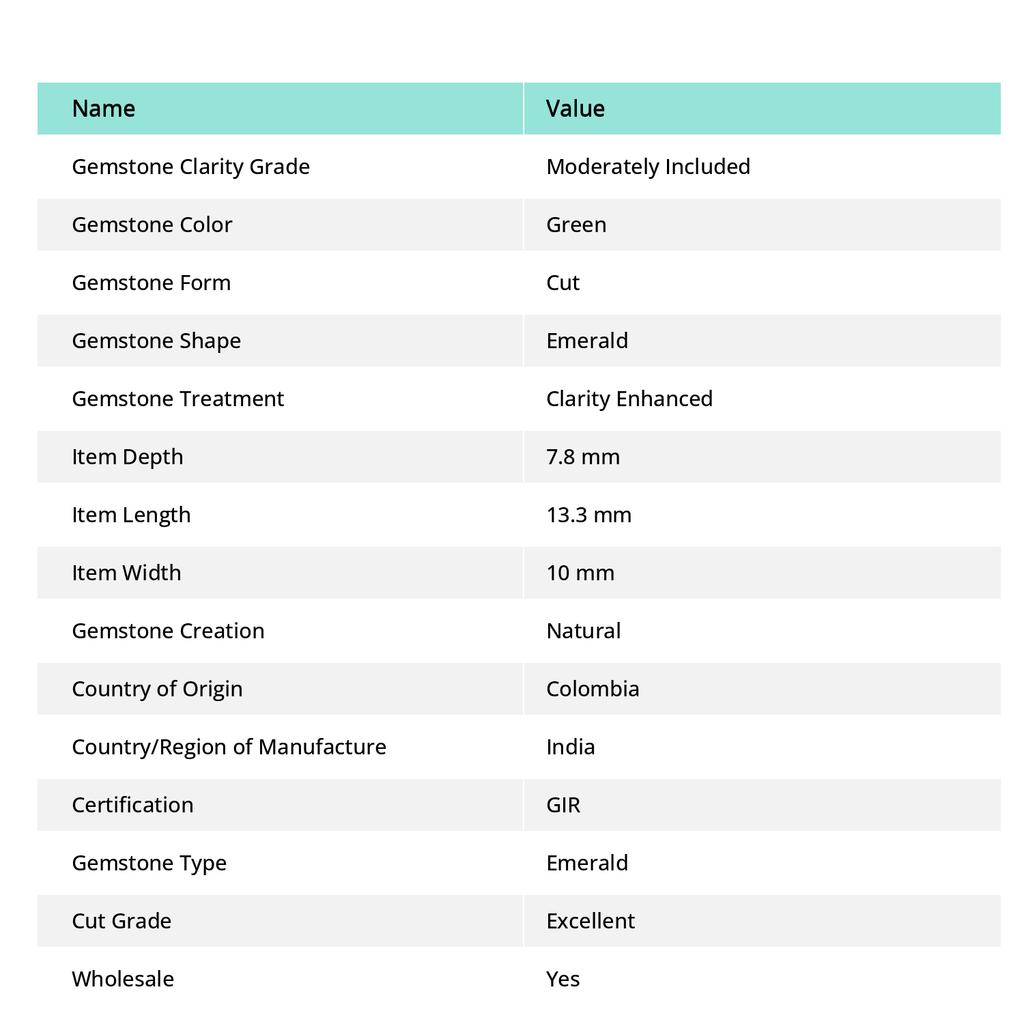The image size is (1024, 1024).
Task: Select the Item Width label
Action: 127,573
